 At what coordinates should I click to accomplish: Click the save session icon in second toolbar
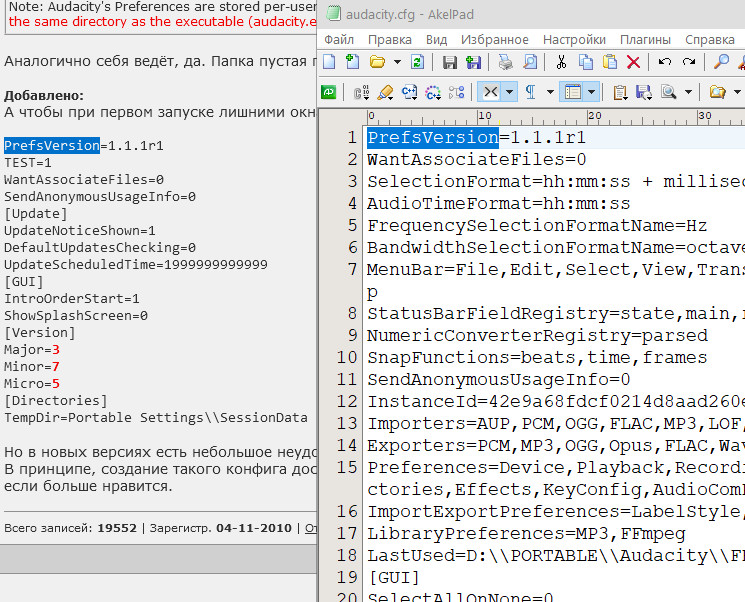click(x=644, y=92)
